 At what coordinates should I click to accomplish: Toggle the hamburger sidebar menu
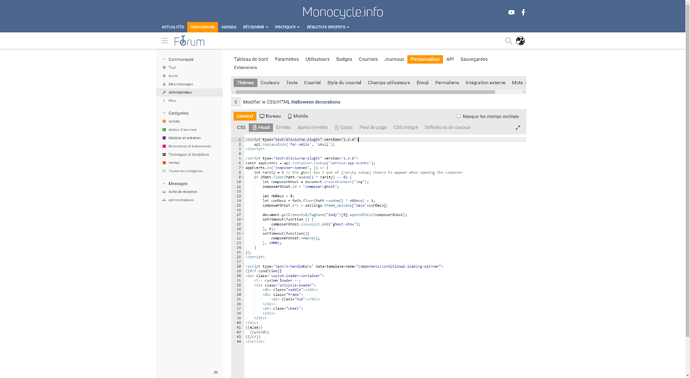click(165, 41)
